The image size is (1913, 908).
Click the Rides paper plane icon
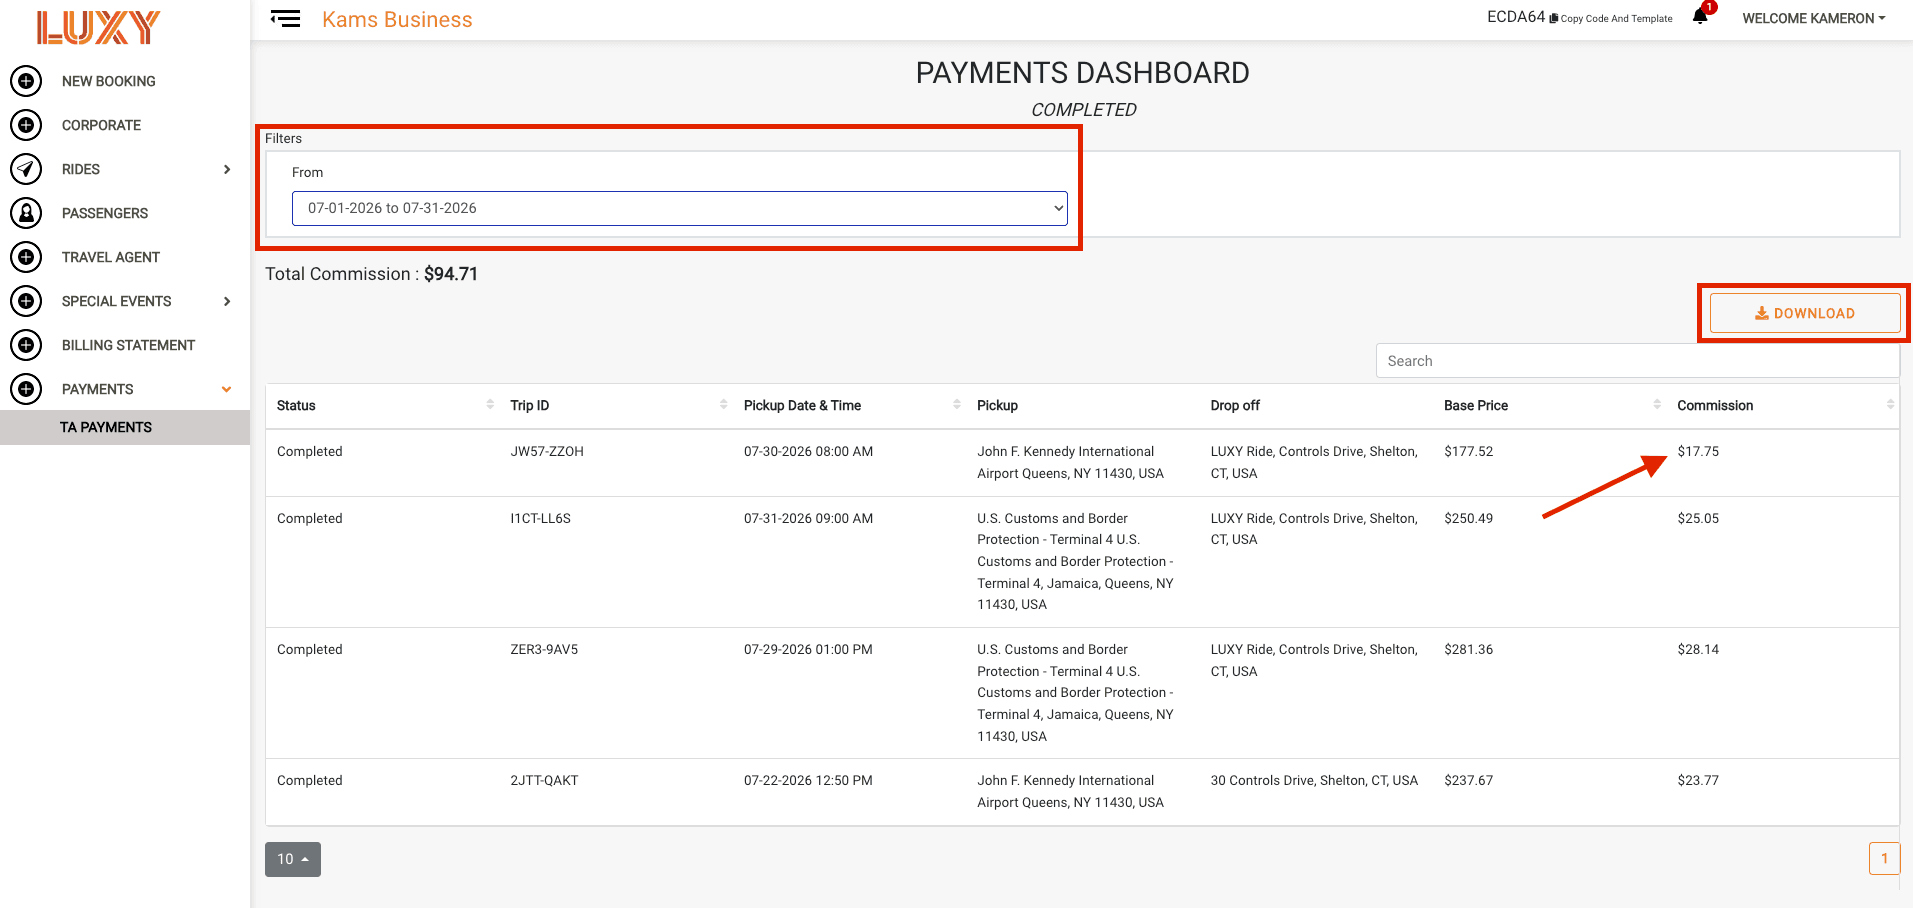26,169
